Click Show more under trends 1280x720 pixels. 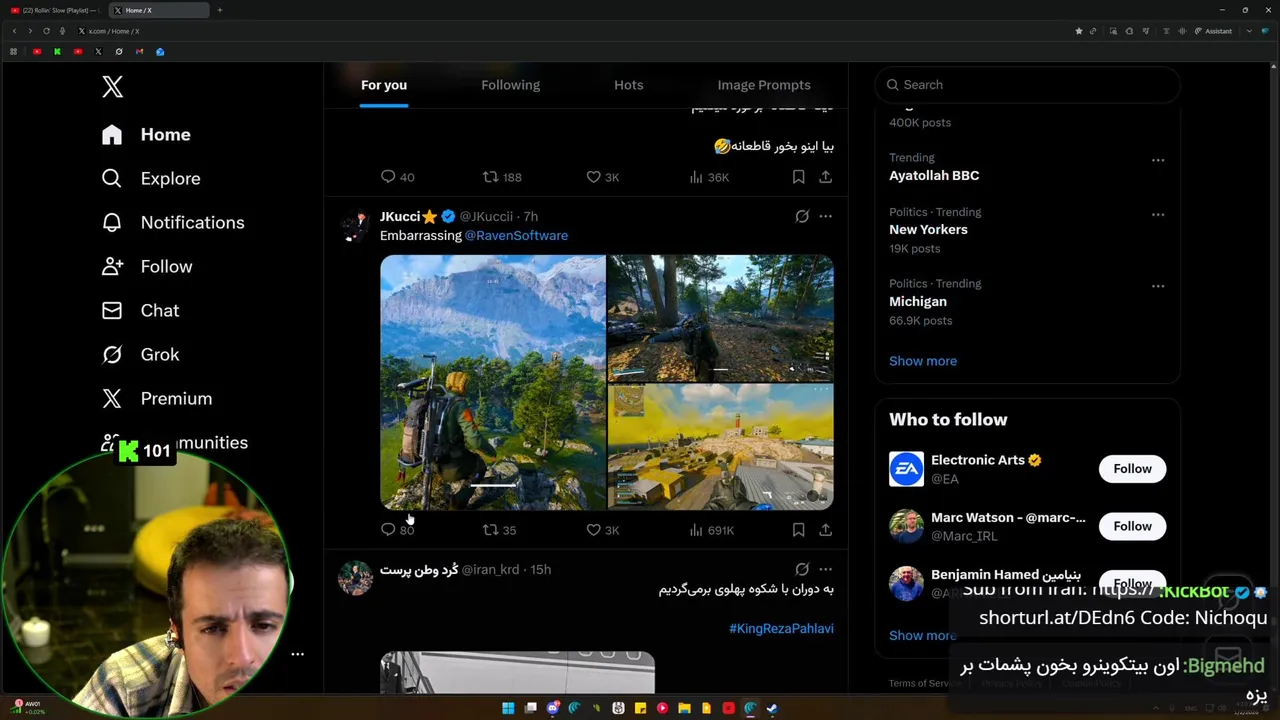(x=923, y=361)
